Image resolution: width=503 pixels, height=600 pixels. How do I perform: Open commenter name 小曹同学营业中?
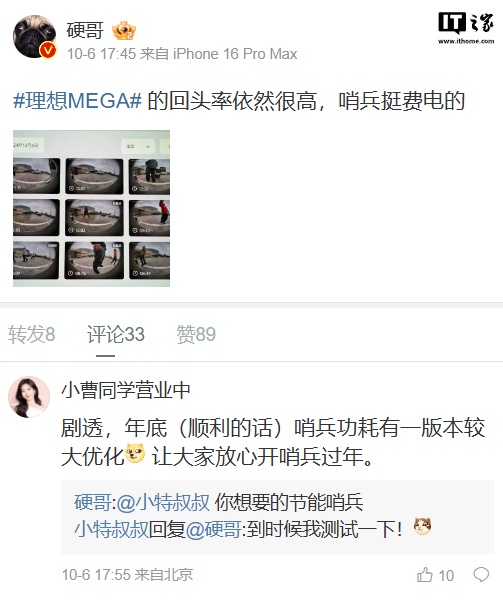click(126, 390)
